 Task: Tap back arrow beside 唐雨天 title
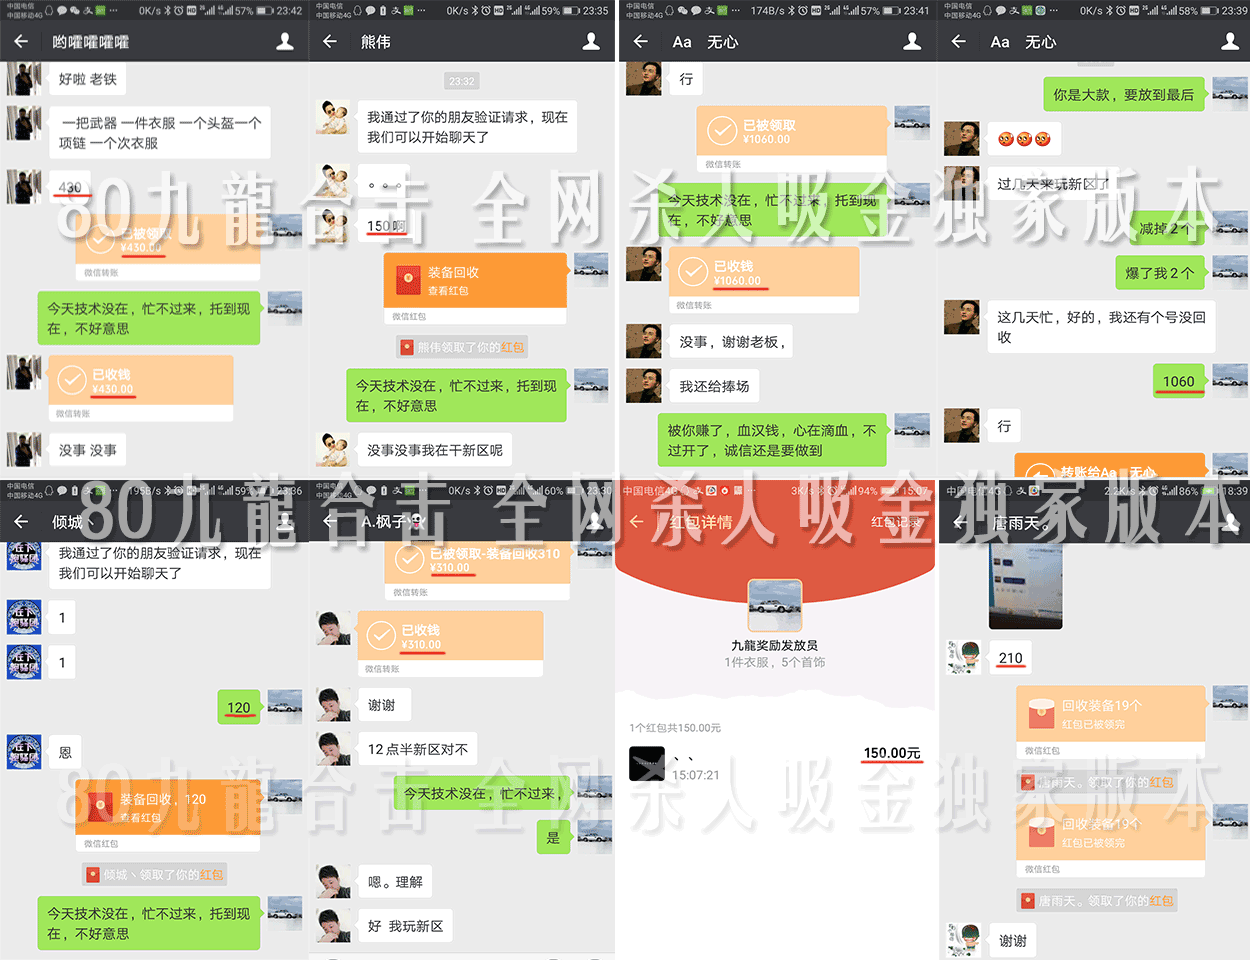pos(960,523)
